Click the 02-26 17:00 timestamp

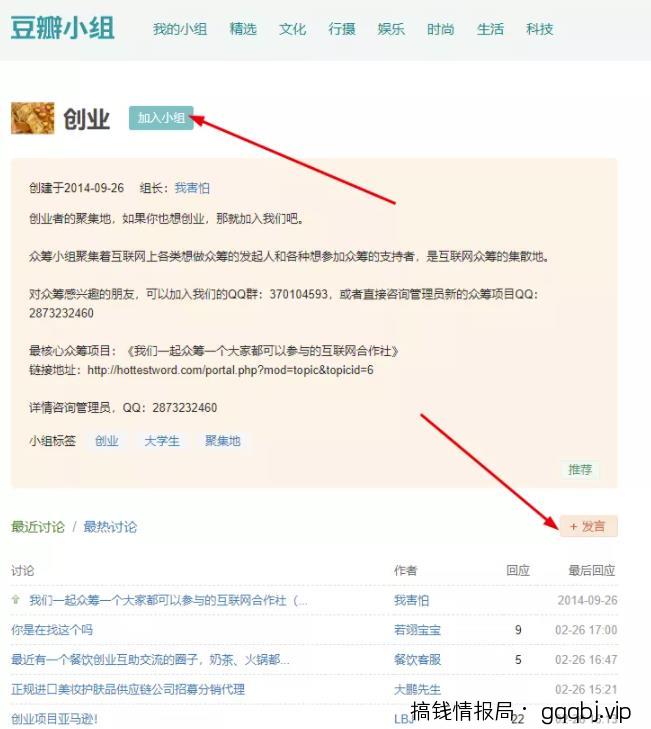[x=586, y=630]
